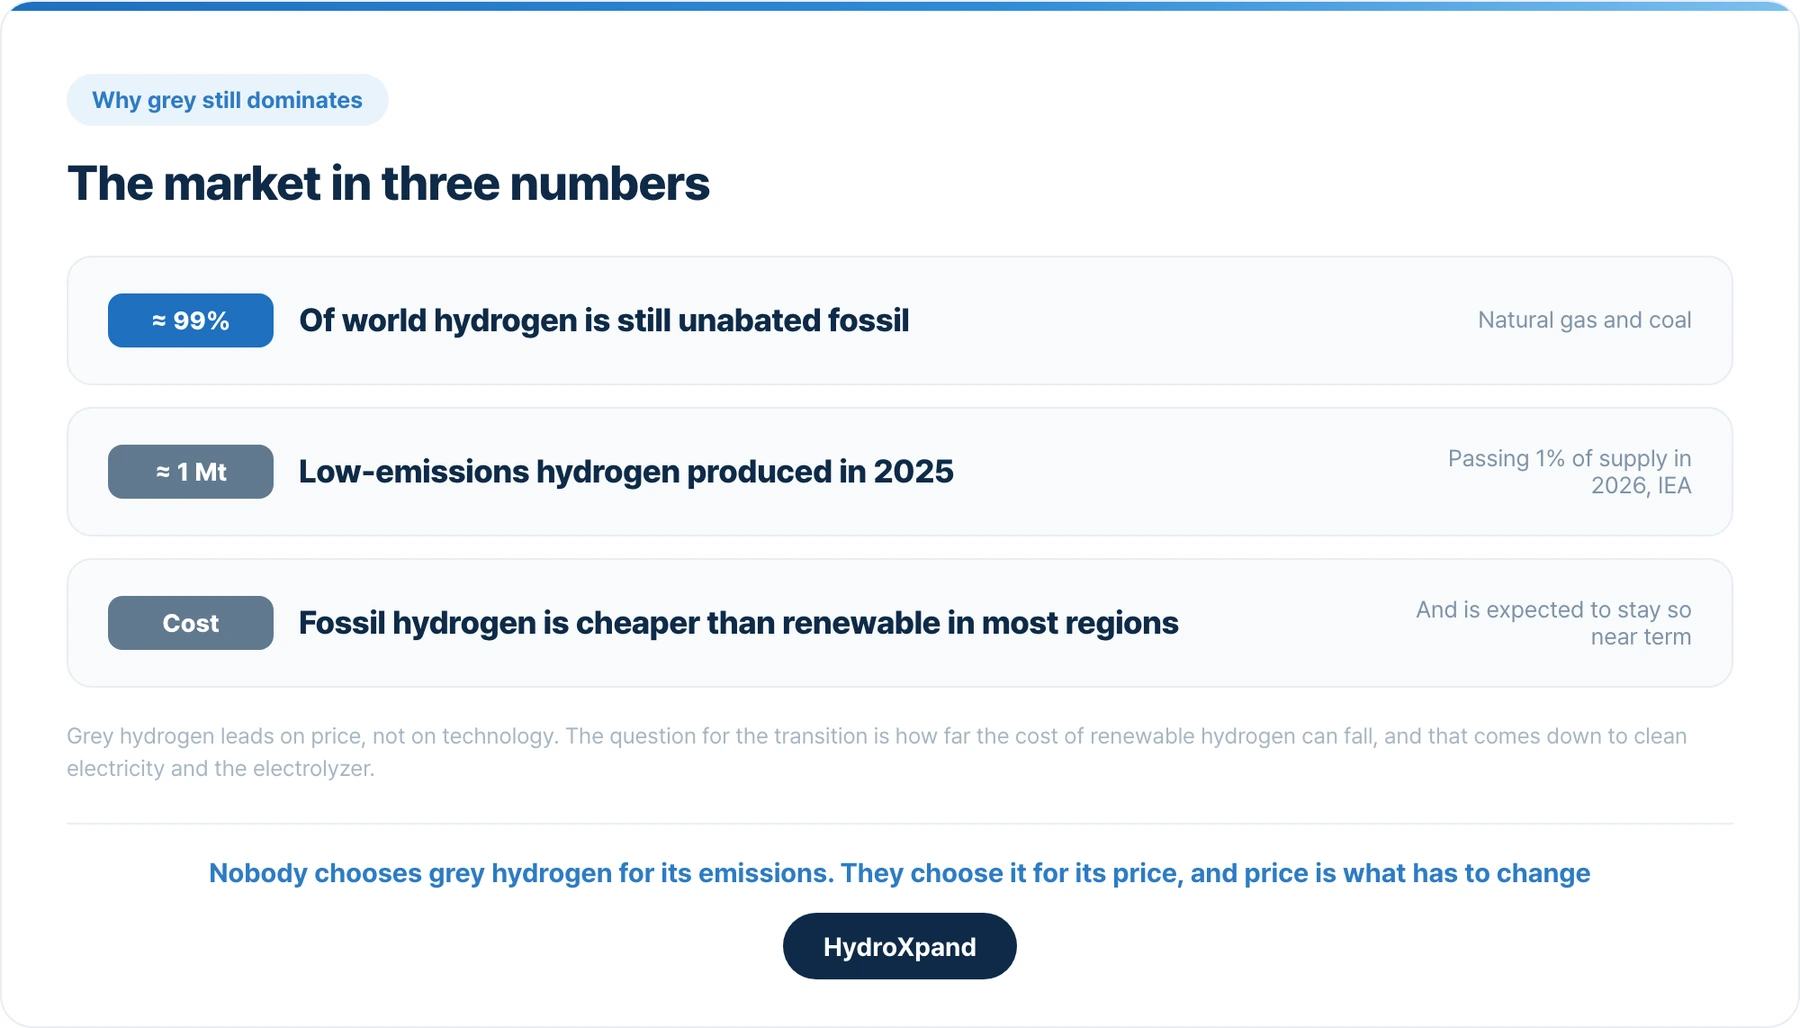Click the HydroXpand button
This screenshot has width=1800, height=1028.
coord(899,946)
